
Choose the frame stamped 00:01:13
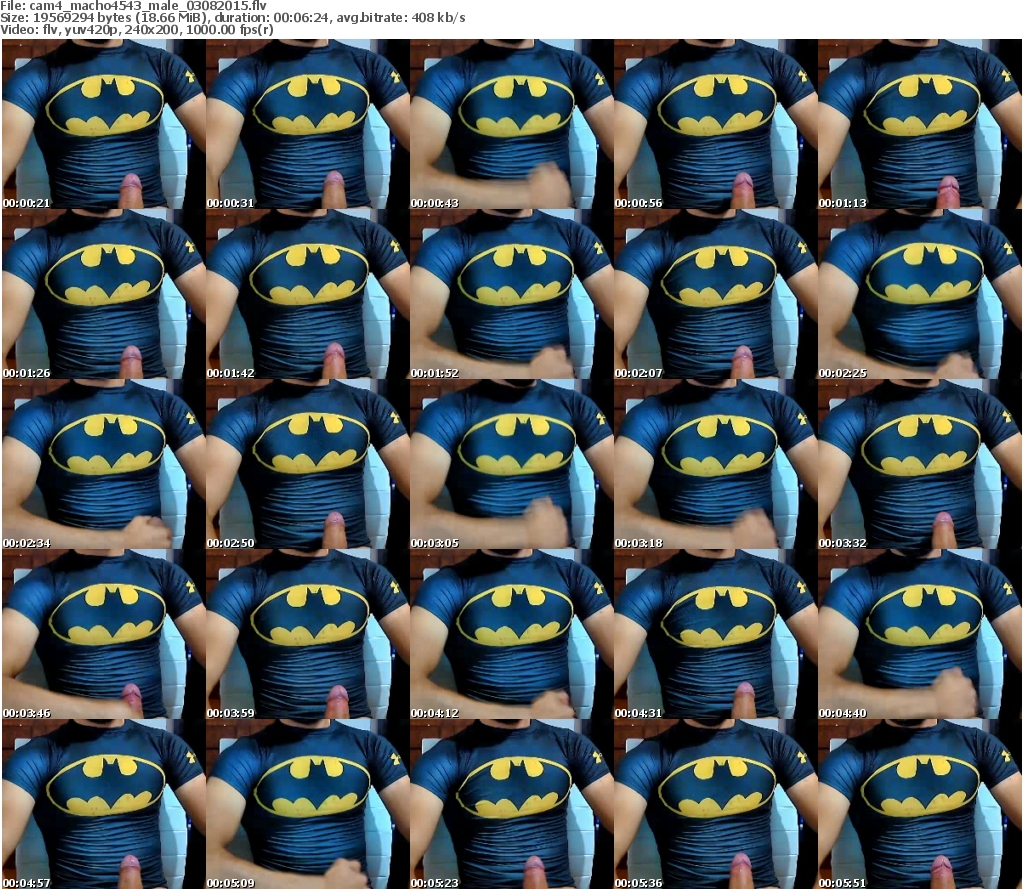coord(920,124)
